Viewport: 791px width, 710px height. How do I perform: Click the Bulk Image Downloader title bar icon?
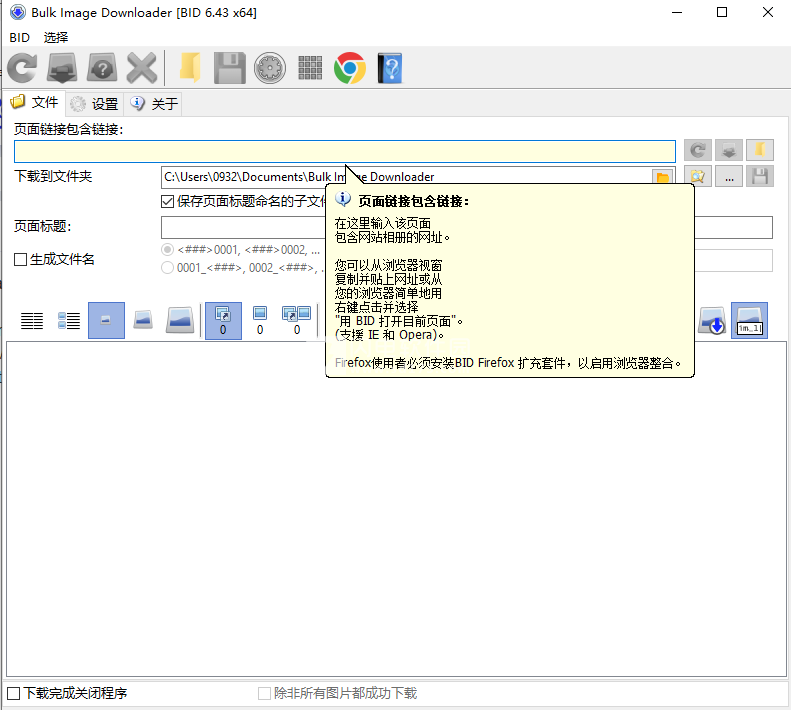pyautogui.click(x=18, y=12)
